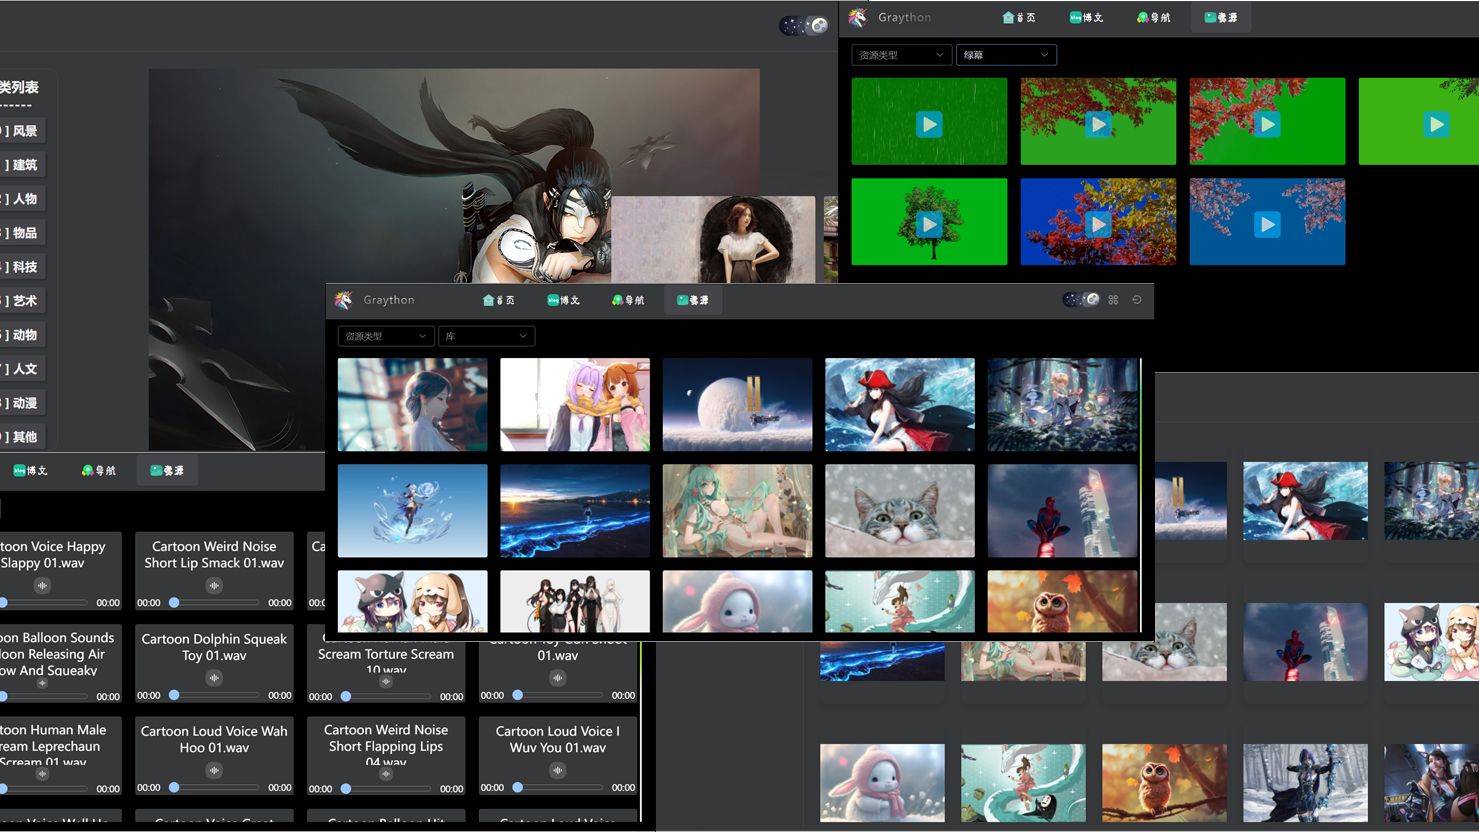
Task: Open 资源类型 dropdown in the front window
Action: click(x=385, y=336)
